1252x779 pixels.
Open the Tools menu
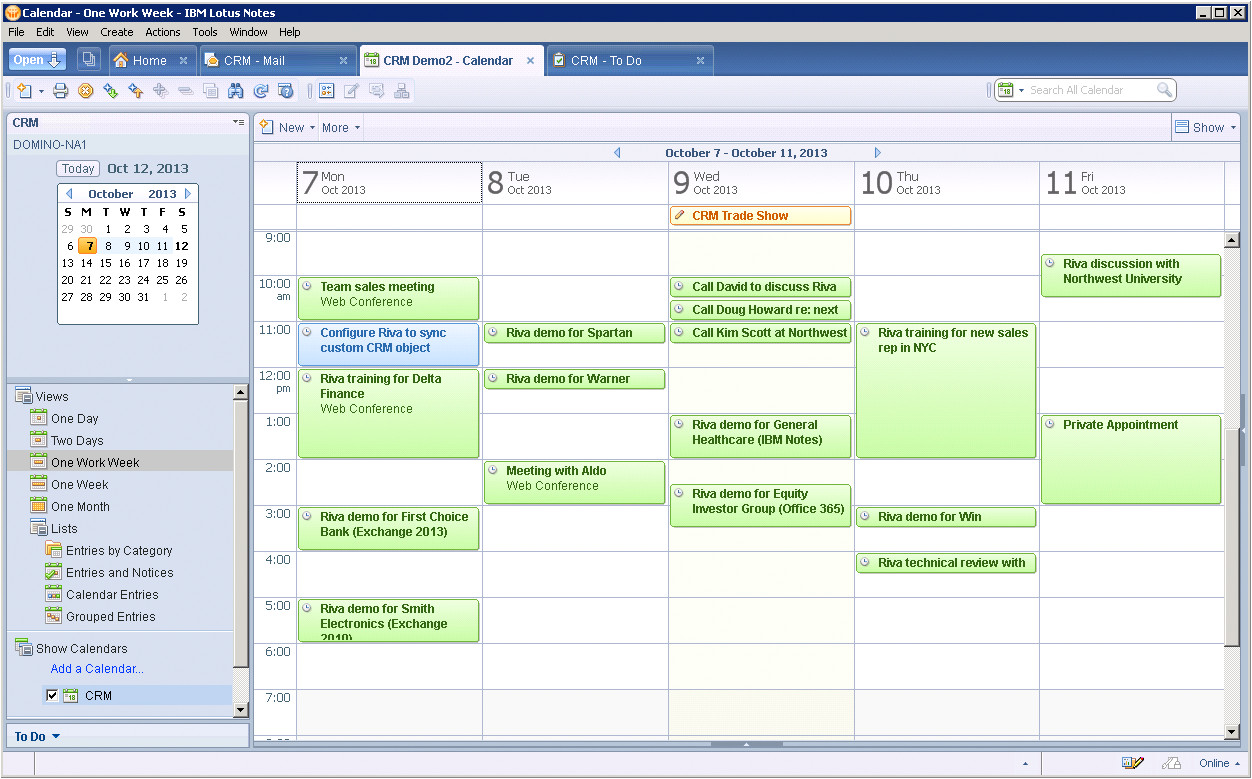tap(205, 32)
